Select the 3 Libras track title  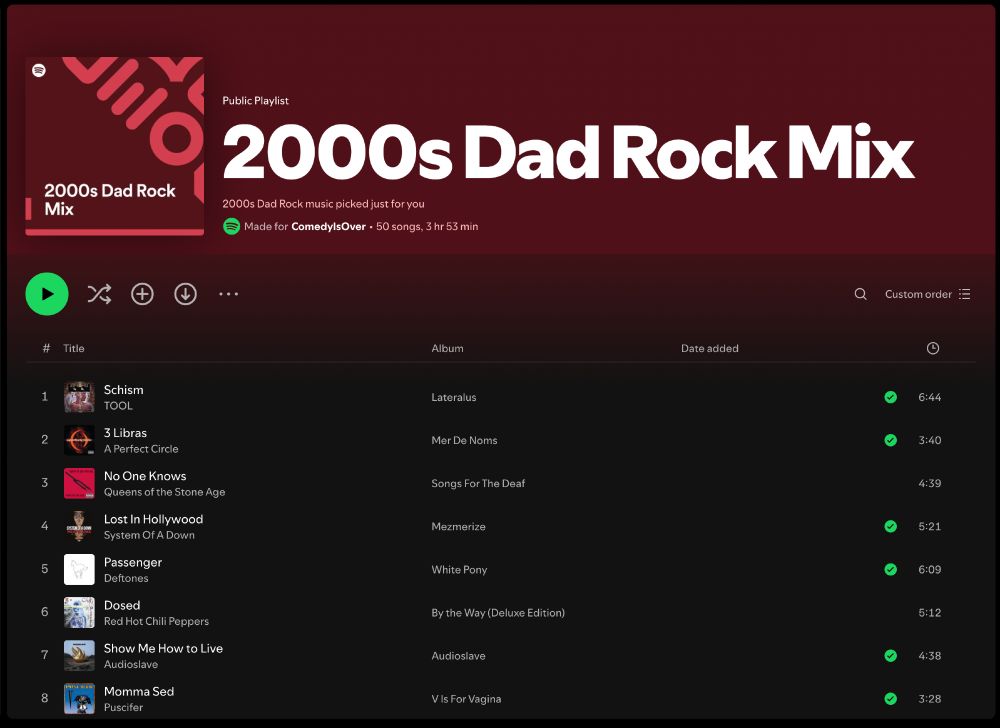pos(125,433)
